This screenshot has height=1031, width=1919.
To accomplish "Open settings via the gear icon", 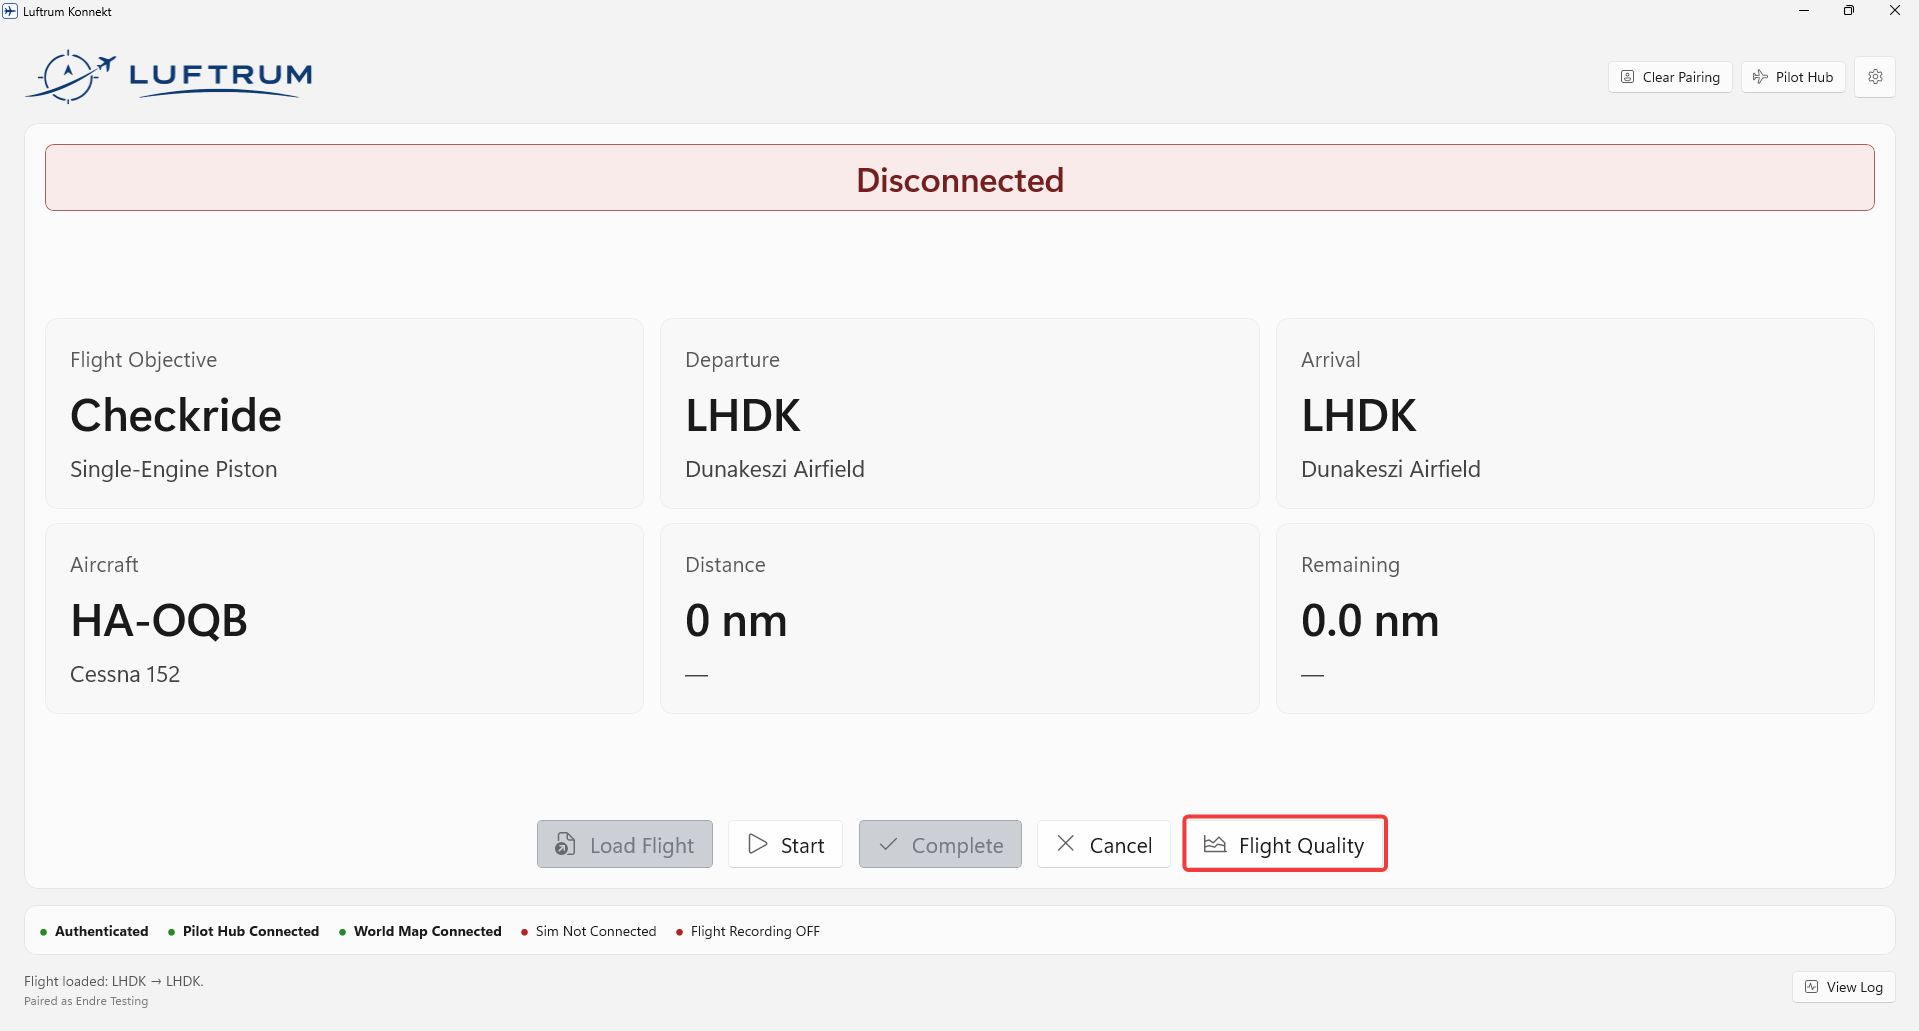I will (x=1875, y=77).
